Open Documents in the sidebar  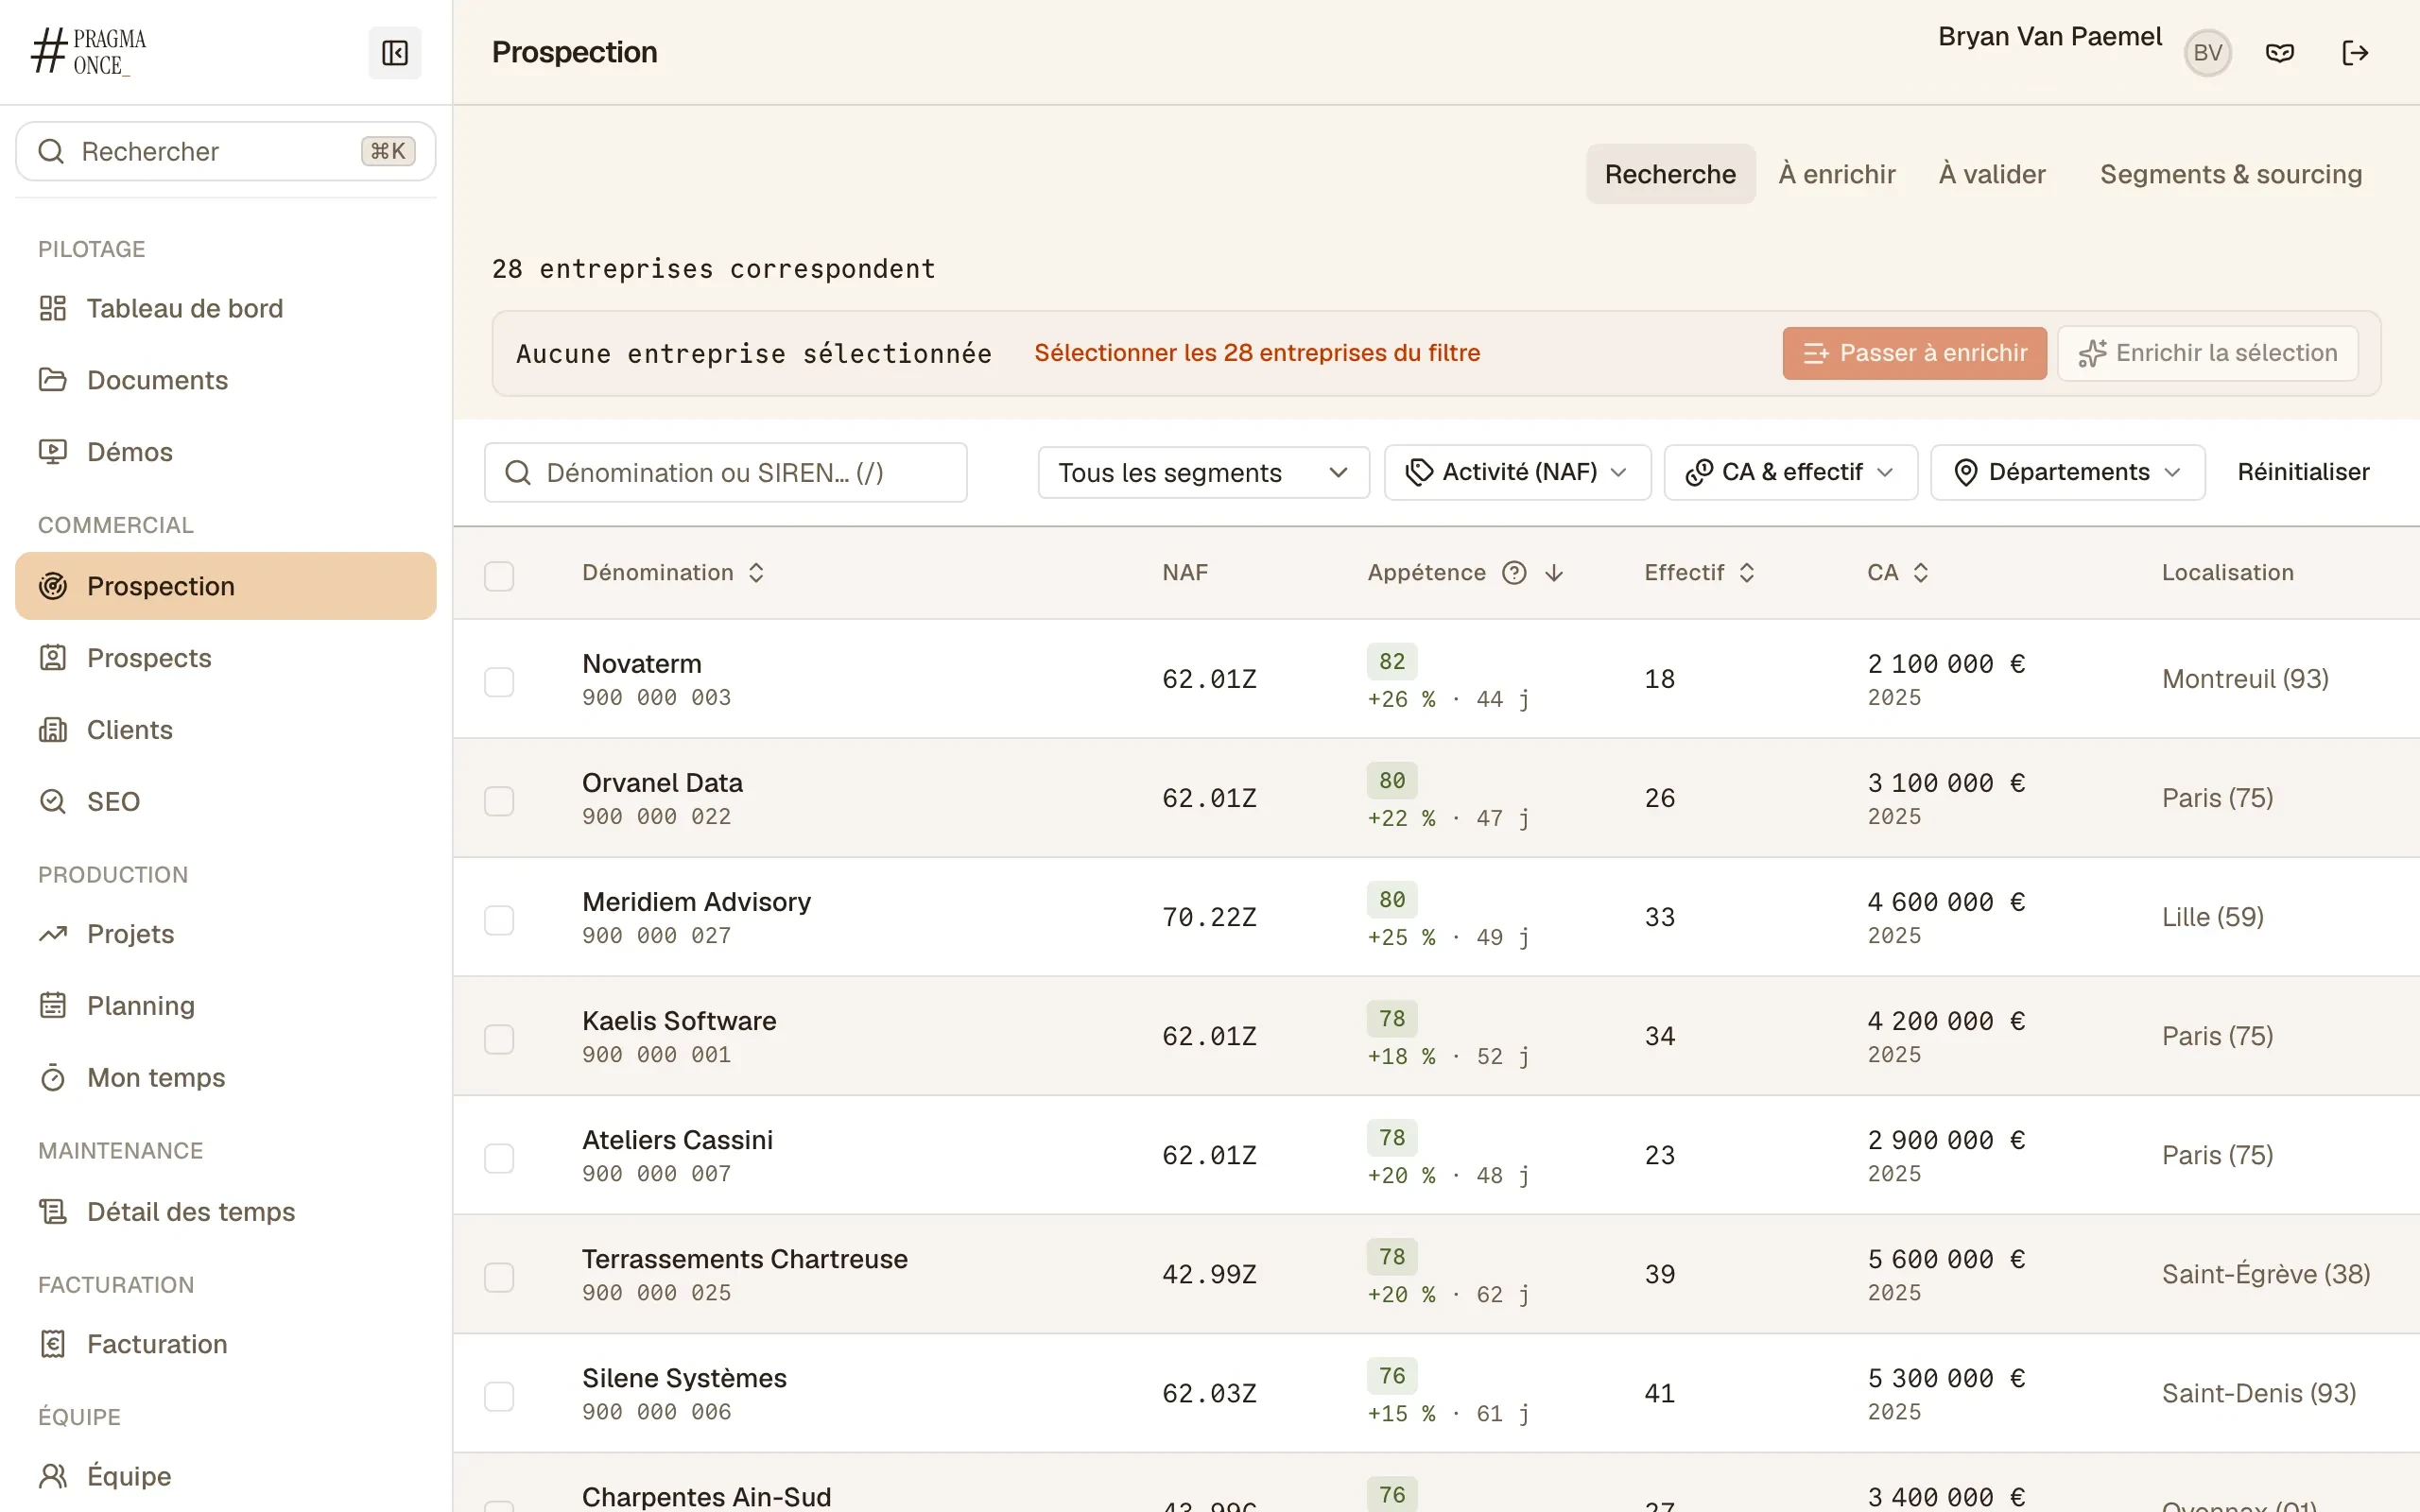(x=225, y=380)
